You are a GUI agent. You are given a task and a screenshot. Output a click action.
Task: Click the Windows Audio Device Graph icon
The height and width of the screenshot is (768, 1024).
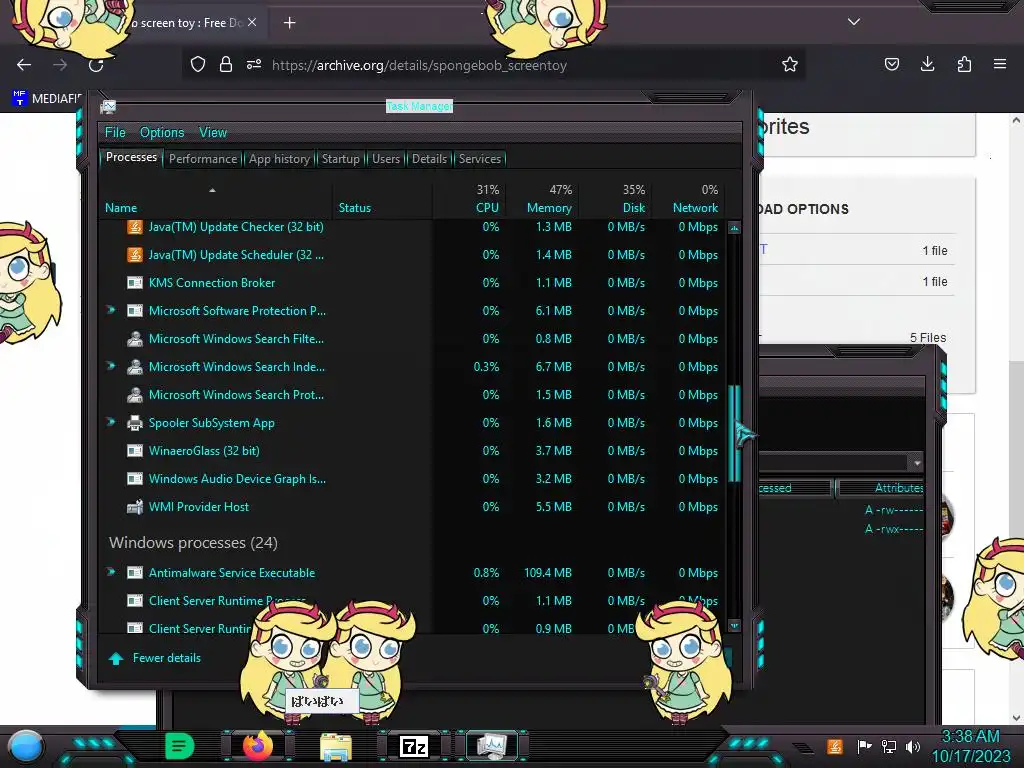click(135, 479)
